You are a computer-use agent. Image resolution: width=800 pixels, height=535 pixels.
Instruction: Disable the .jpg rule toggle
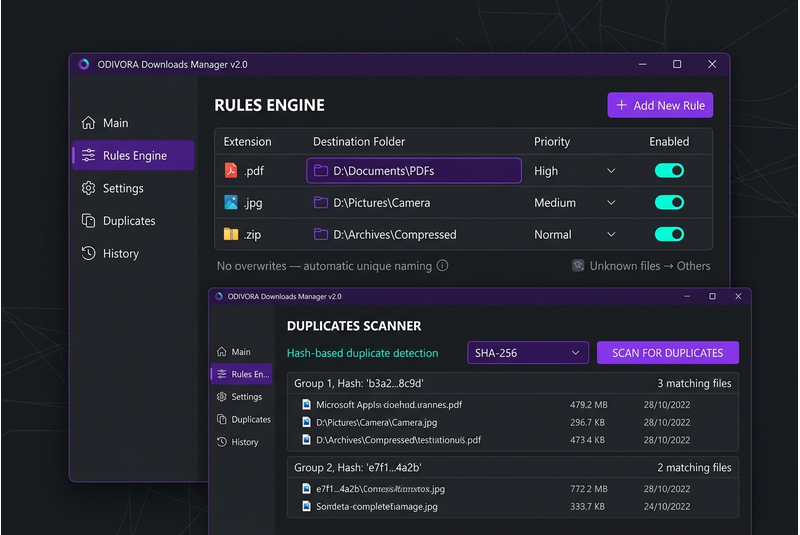pyautogui.click(x=669, y=202)
